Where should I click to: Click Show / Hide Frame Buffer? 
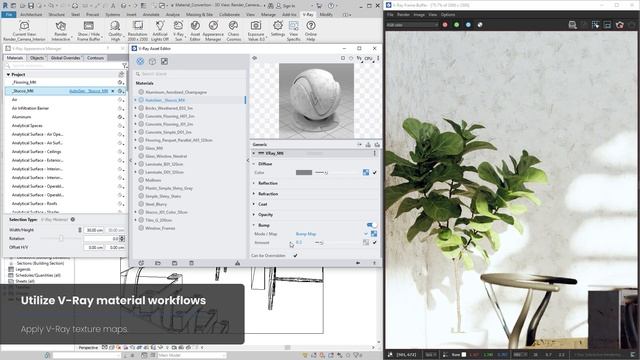point(89,31)
